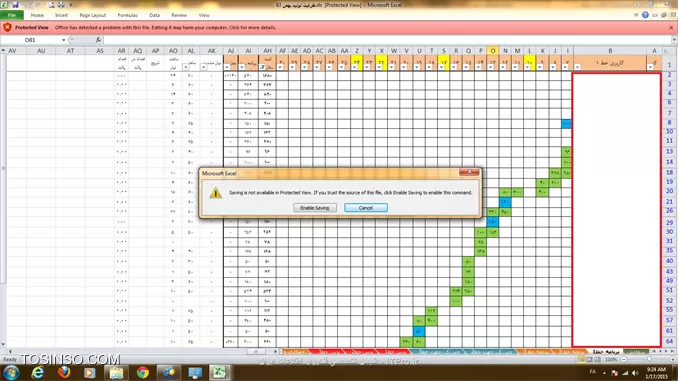Viewport: 678px width, 381px height.
Task: Click the Enable Saving button
Action: tap(315, 208)
